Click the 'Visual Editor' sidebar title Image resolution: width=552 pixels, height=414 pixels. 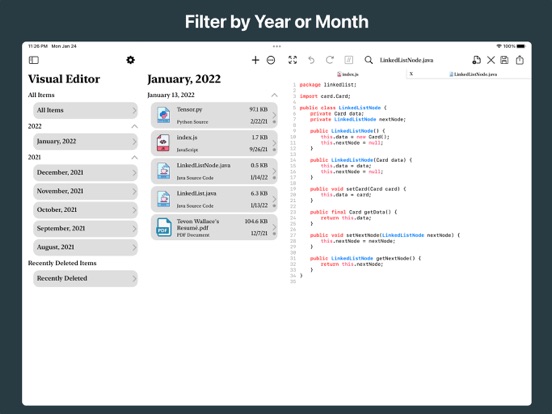(x=64, y=79)
